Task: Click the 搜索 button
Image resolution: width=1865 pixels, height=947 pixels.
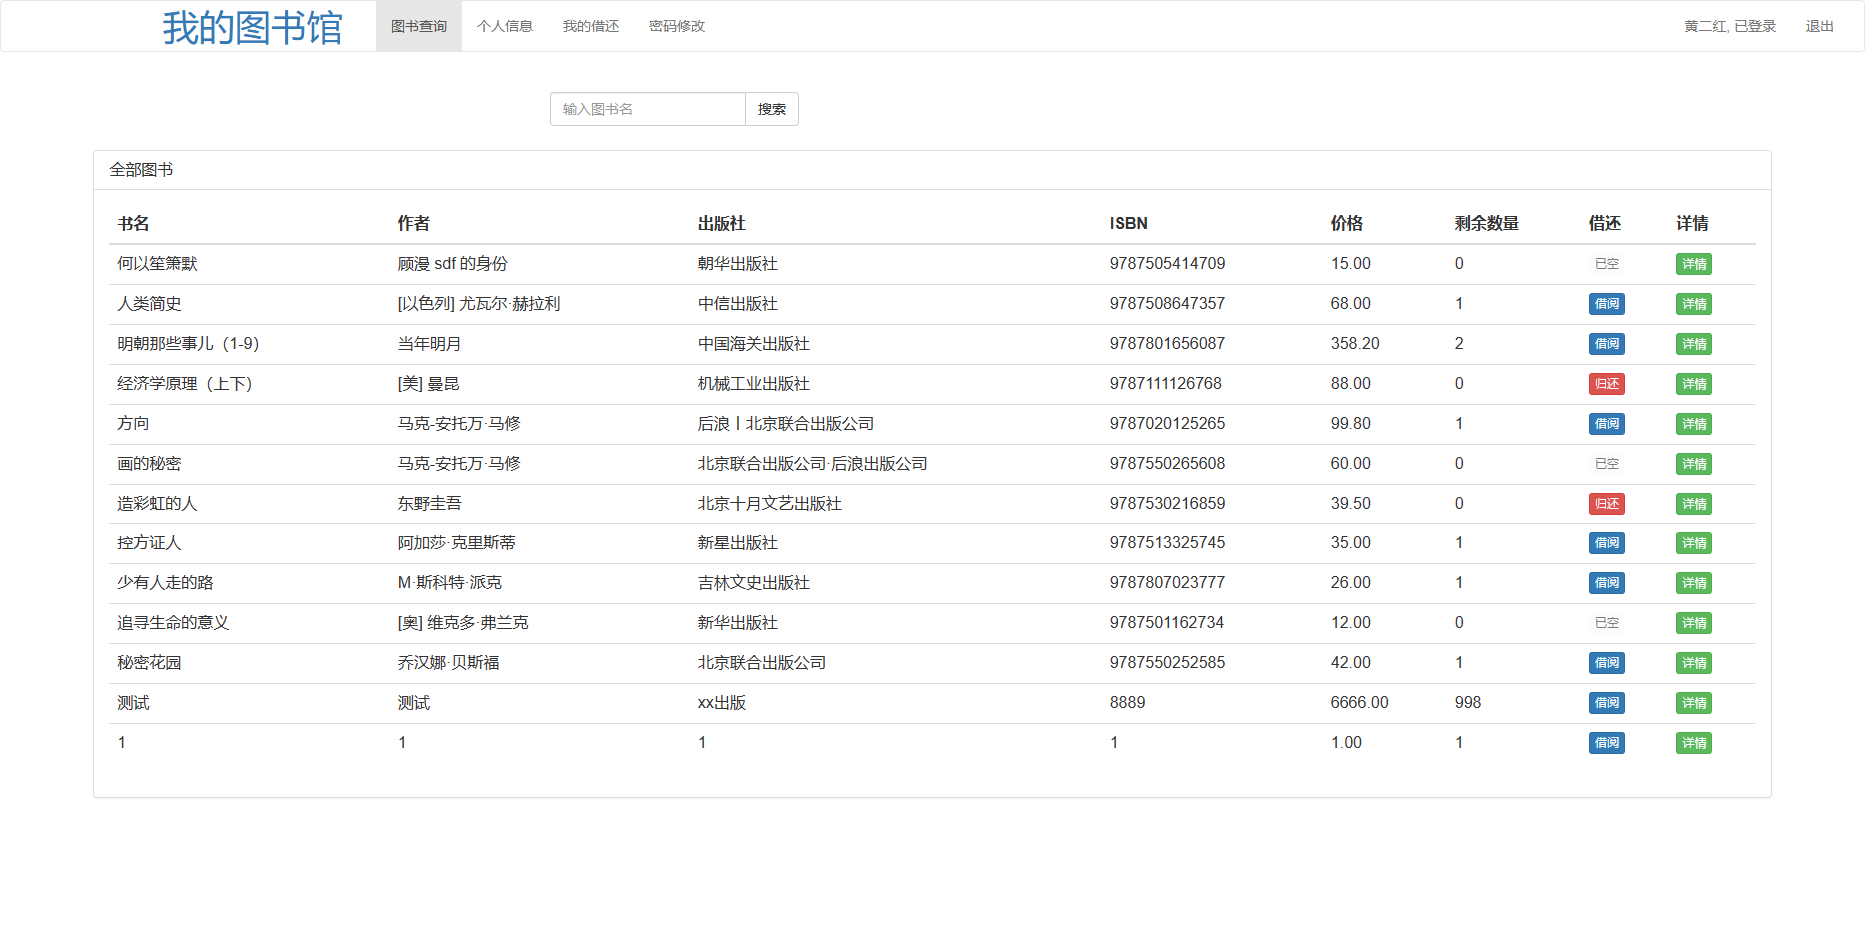Action: point(771,109)
